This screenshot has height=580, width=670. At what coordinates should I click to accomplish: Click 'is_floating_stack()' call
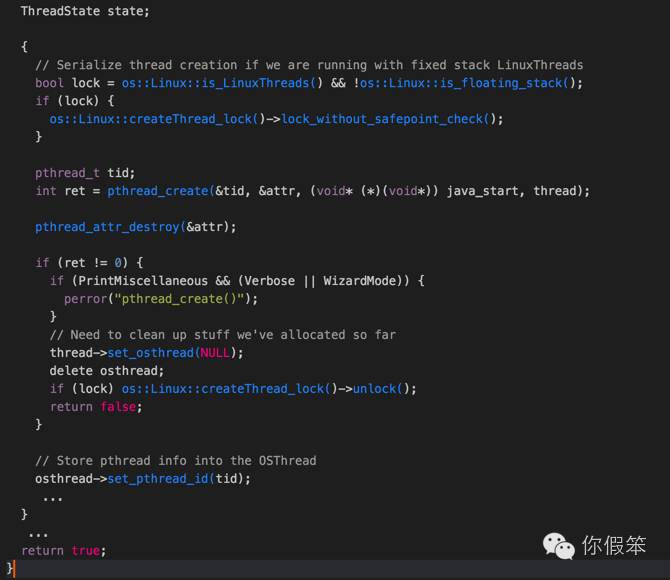507,83
